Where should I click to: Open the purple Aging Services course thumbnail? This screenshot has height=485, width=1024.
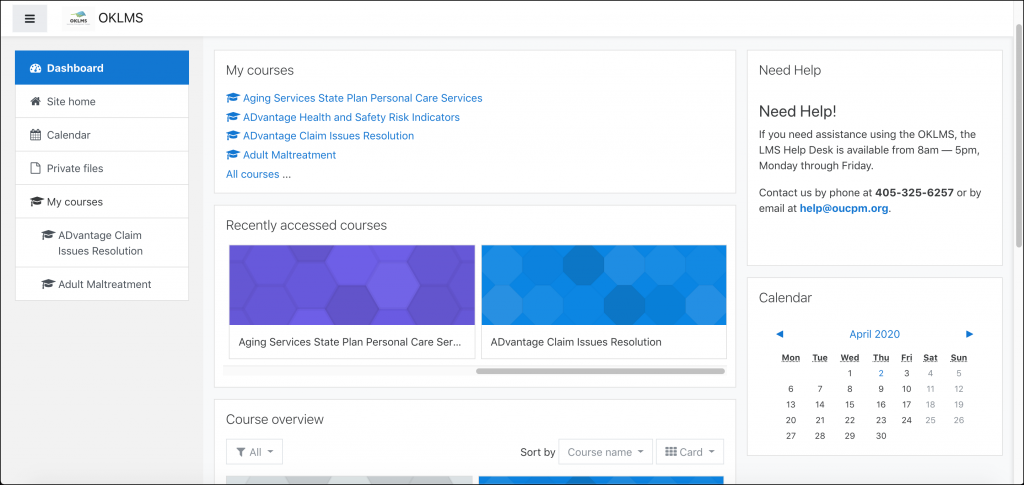[x=352, y=285]
